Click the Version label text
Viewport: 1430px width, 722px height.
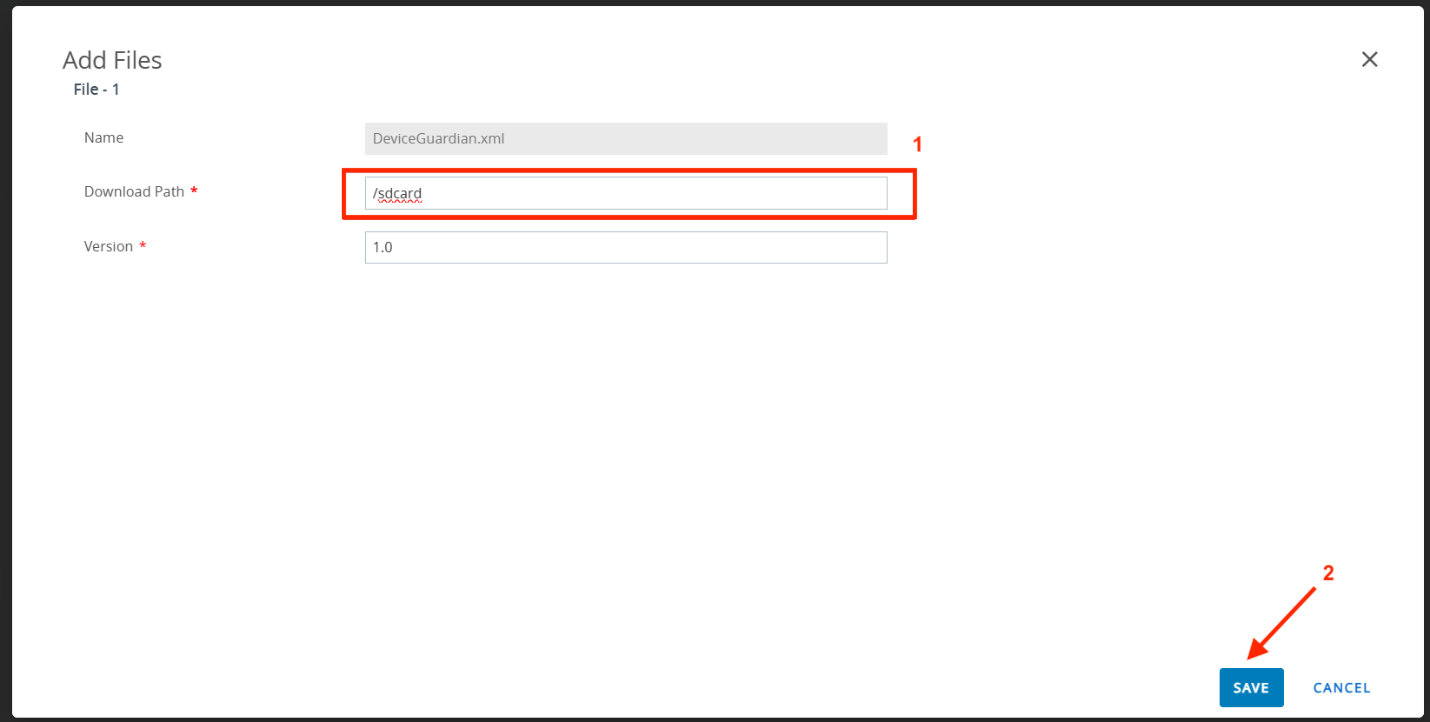[x=108, y=247]
